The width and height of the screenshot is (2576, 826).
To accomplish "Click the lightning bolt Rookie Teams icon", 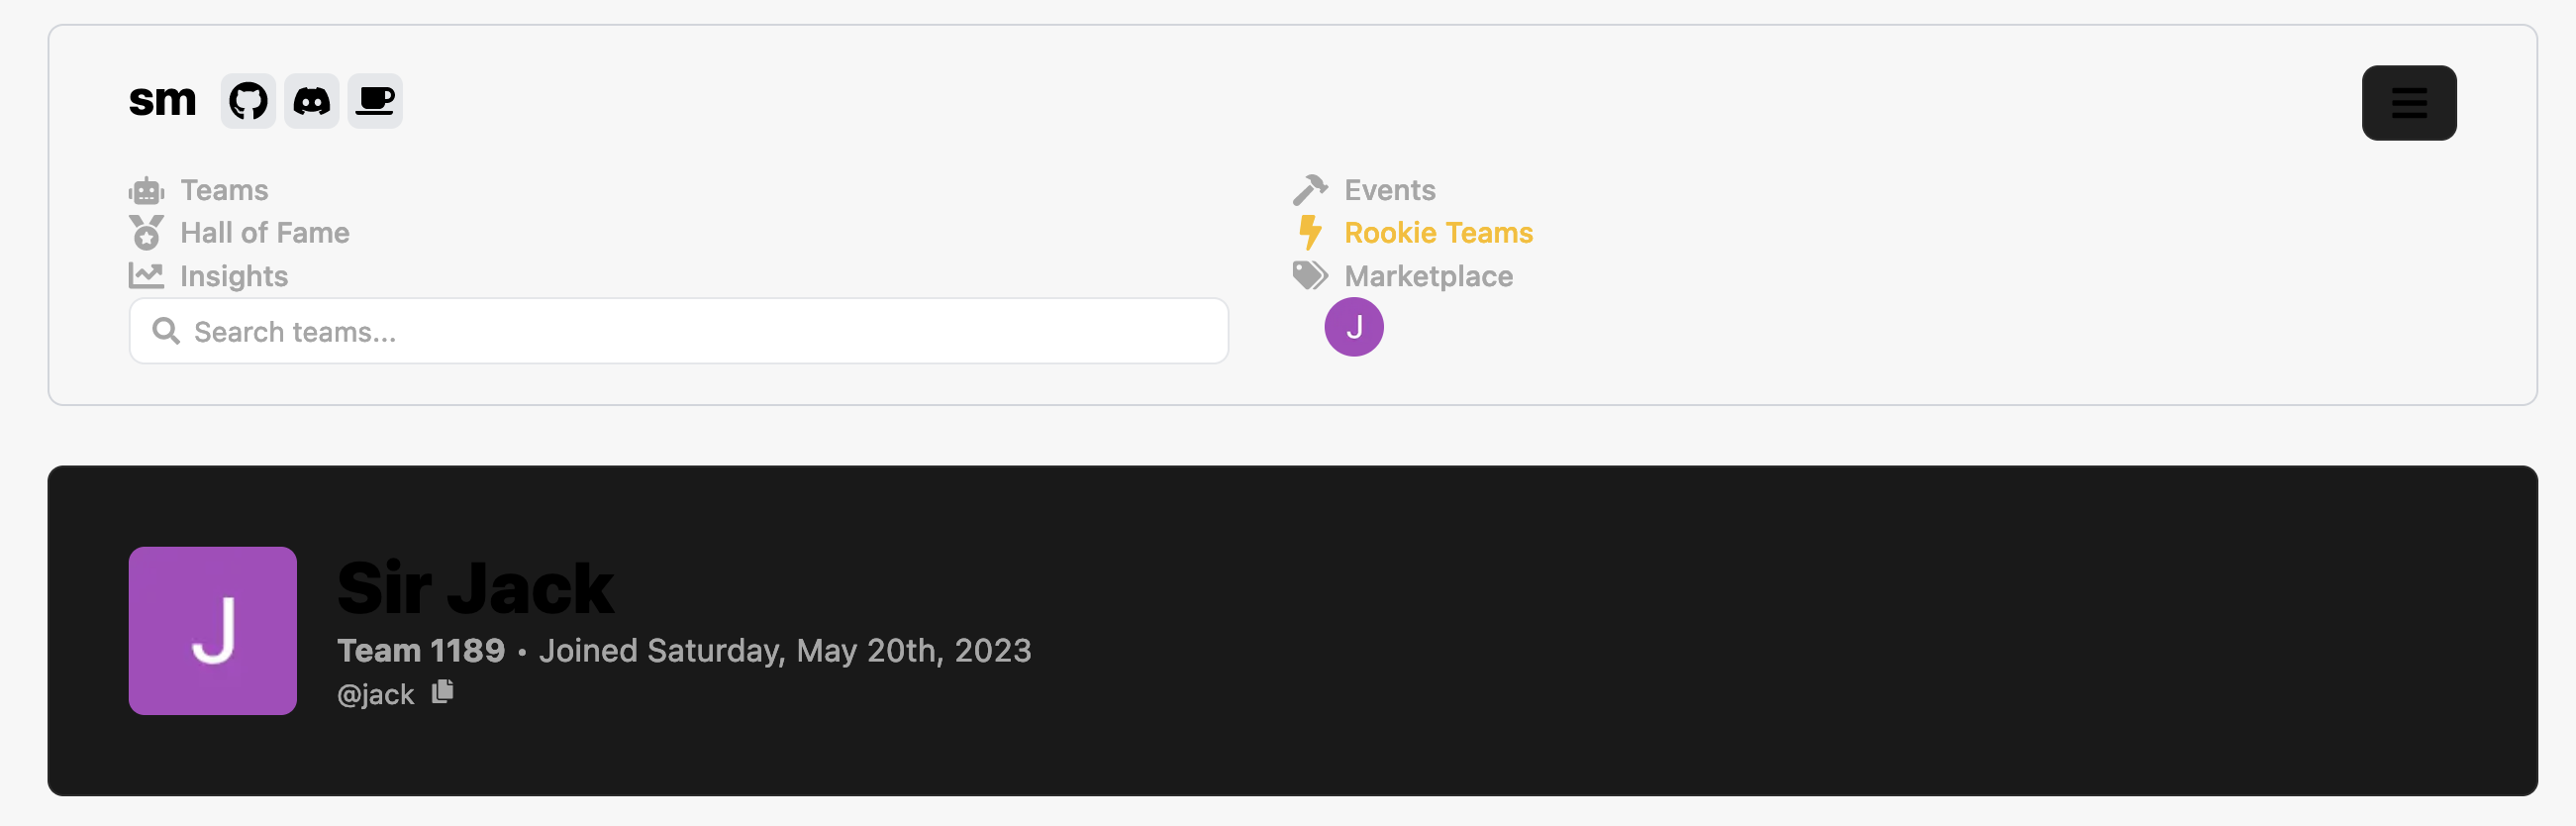I will 1310,233.
